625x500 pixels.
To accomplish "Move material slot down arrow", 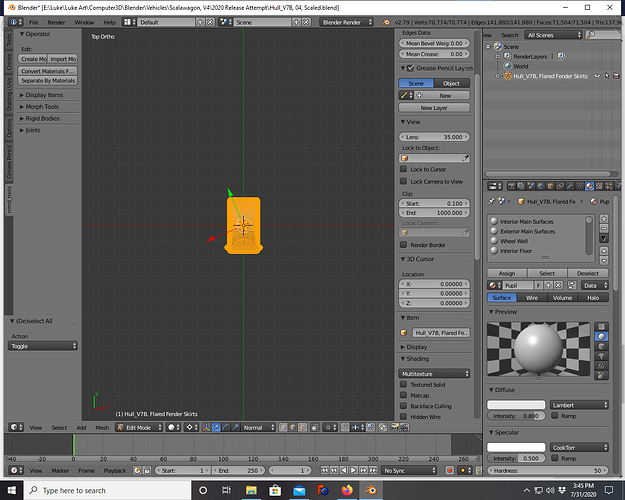I will [x=604, y=260].
